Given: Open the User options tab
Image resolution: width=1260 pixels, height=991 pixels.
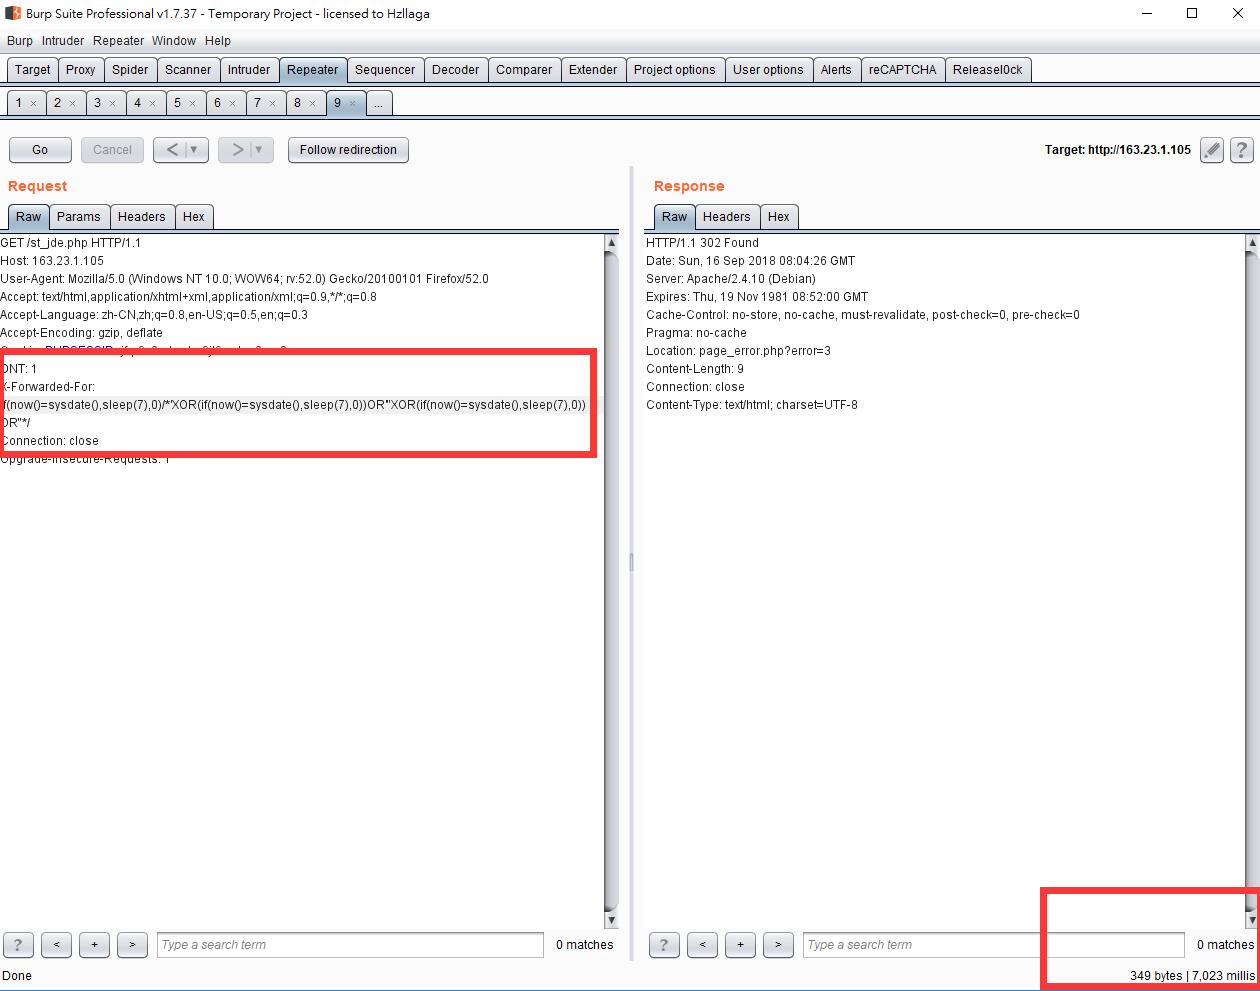Looking at the screenshot, I should pyautogui.click(x=768, y=70).
